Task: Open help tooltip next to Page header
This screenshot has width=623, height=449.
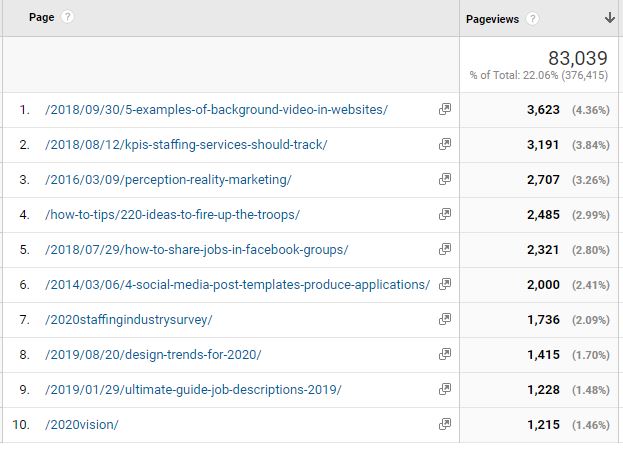Action: tap(67, 17)
